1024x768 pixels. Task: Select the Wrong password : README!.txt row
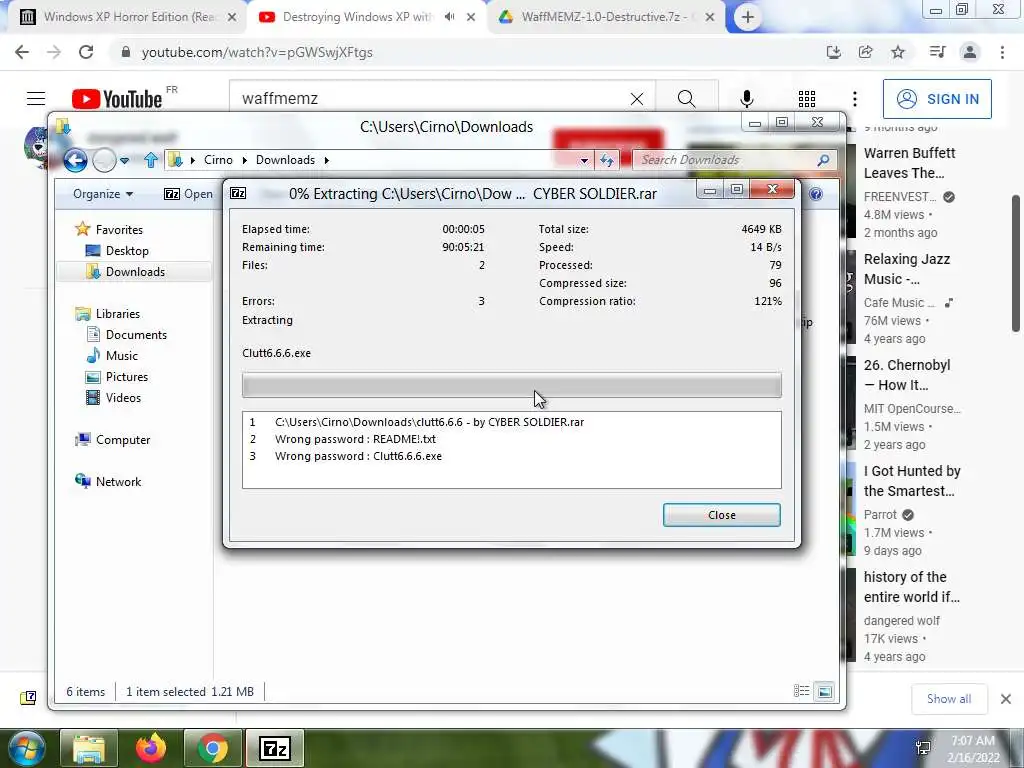point(511,439)
